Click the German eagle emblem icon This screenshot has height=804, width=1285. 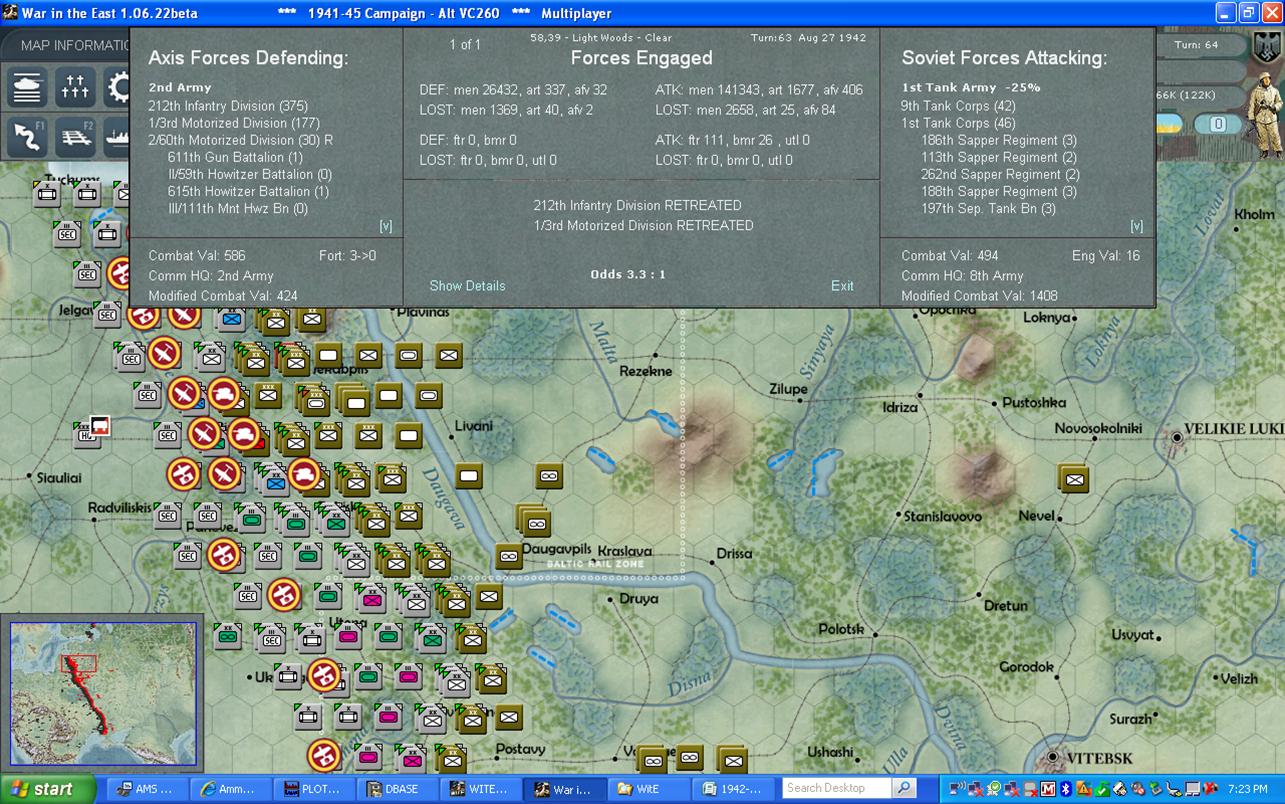[x=1268, y=45]
